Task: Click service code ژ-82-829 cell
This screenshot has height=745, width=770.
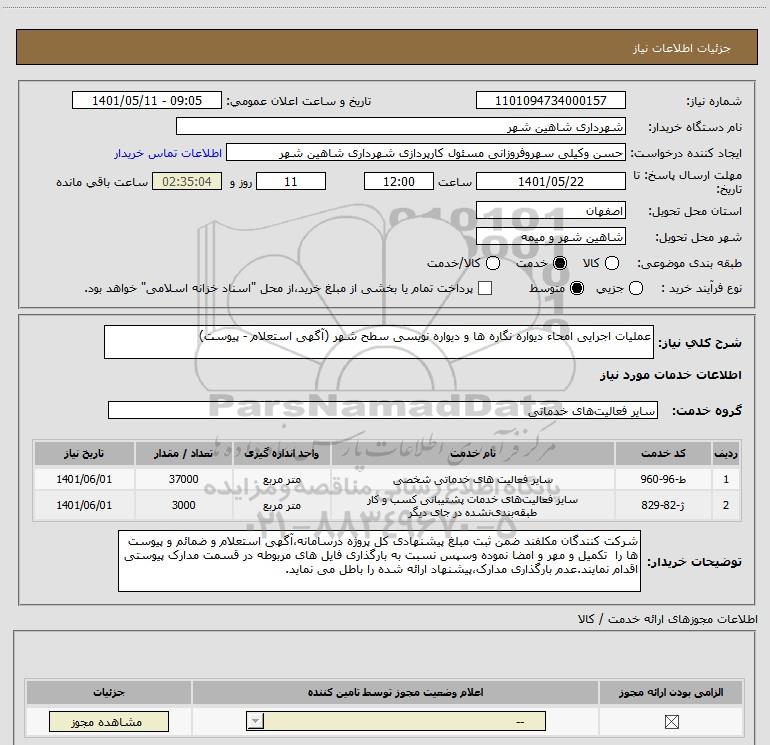Action: click(663, 505)
